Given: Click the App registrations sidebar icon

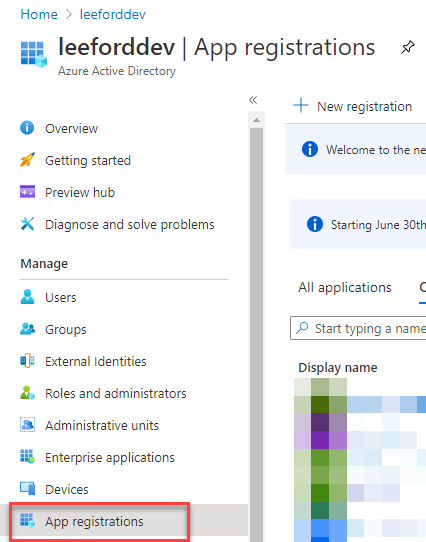Looking at the screenshot, I should (x=27, y=520).
